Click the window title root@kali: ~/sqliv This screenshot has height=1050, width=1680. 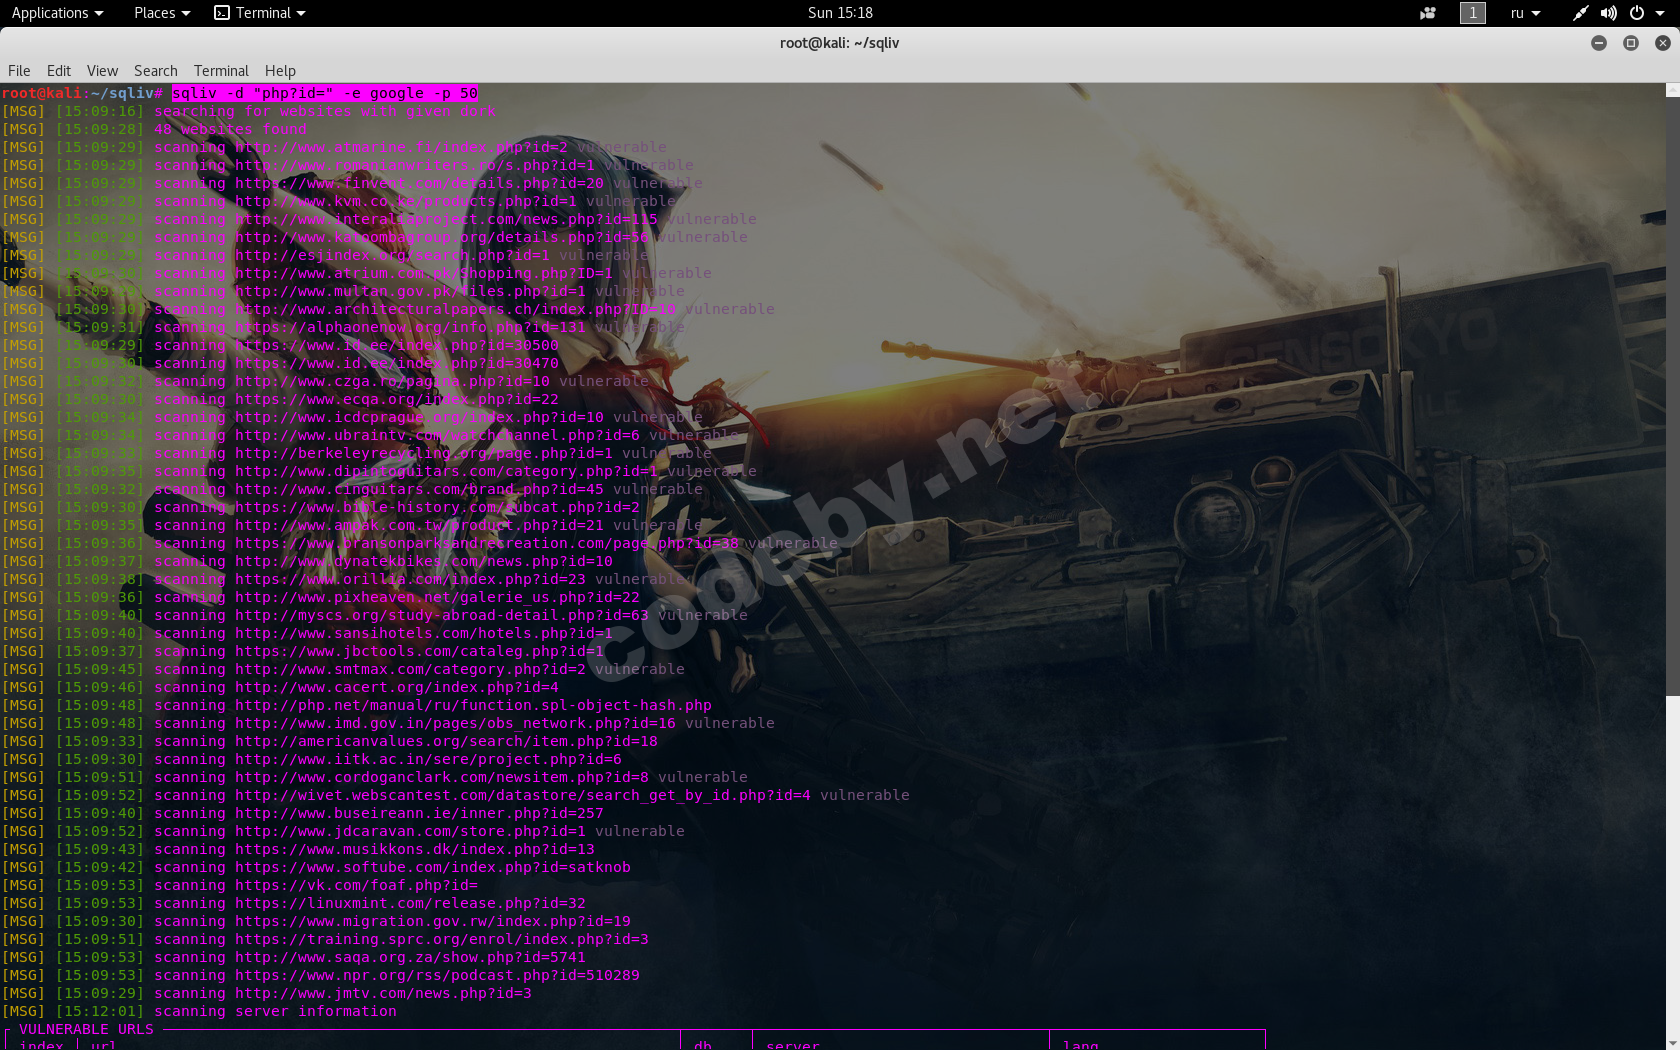(840, 43)
